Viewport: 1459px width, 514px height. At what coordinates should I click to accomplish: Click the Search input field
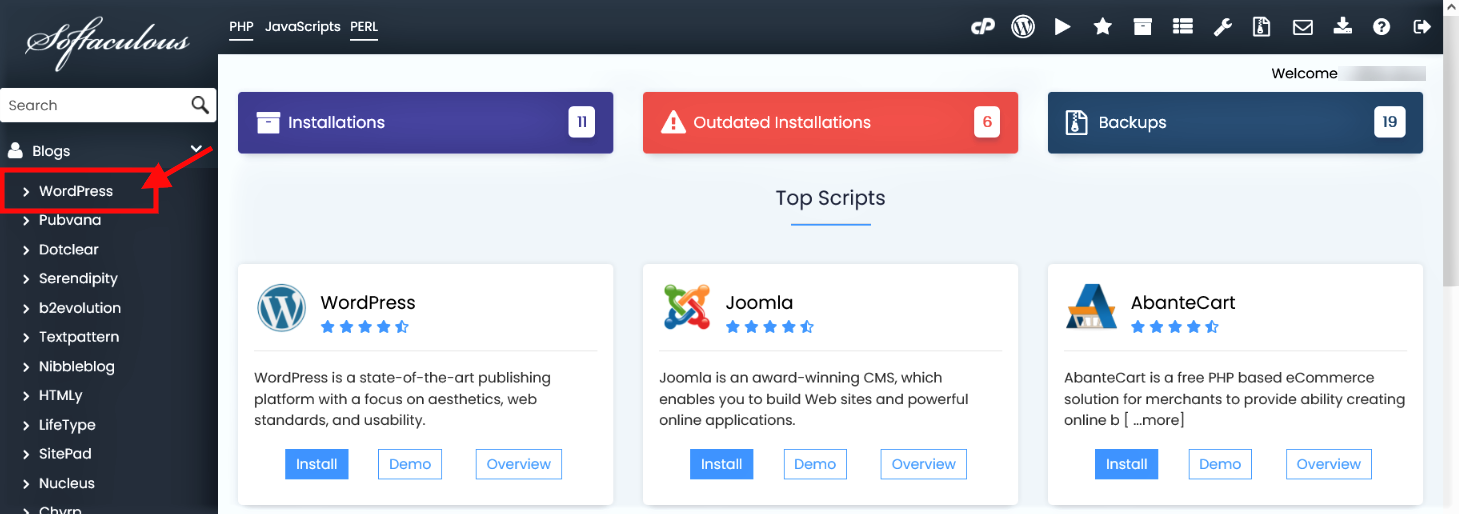[x=95, y=105]
